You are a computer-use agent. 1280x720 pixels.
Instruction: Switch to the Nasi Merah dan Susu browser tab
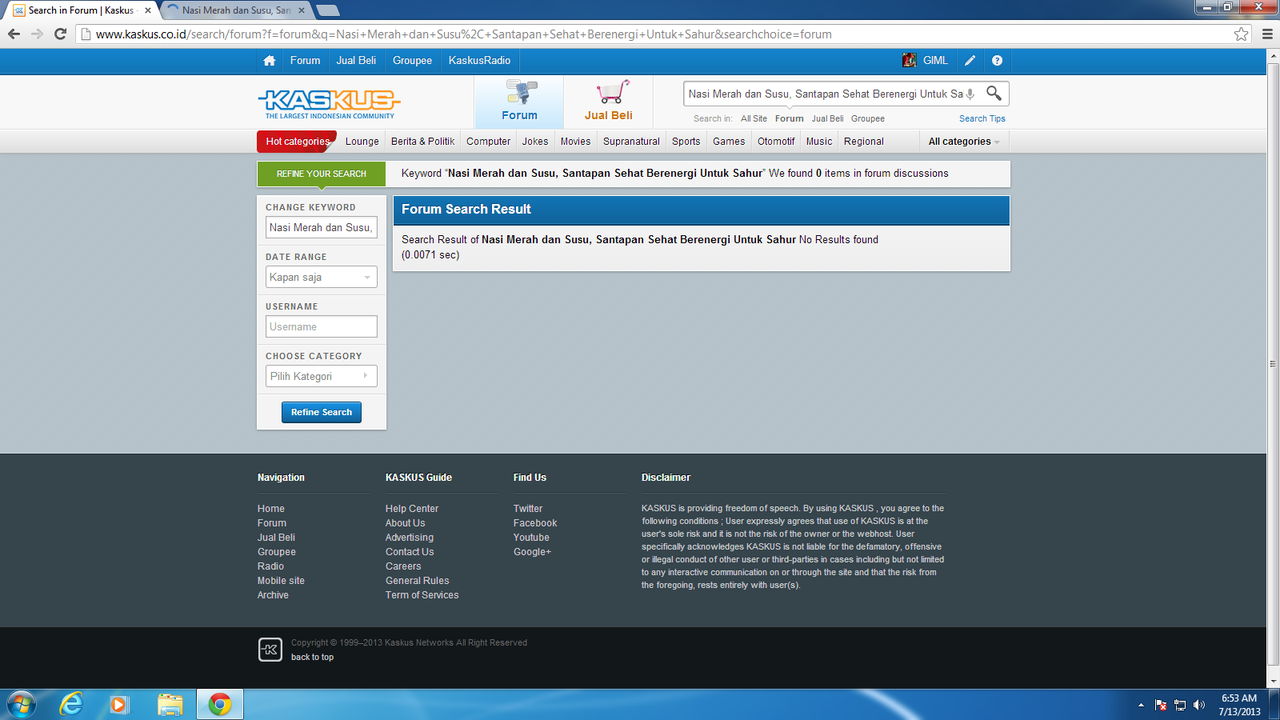click(235, 10)
